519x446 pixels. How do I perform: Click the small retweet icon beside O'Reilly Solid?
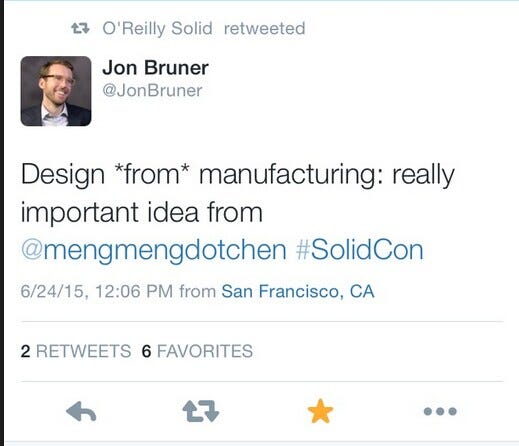(x=80, y=28)
